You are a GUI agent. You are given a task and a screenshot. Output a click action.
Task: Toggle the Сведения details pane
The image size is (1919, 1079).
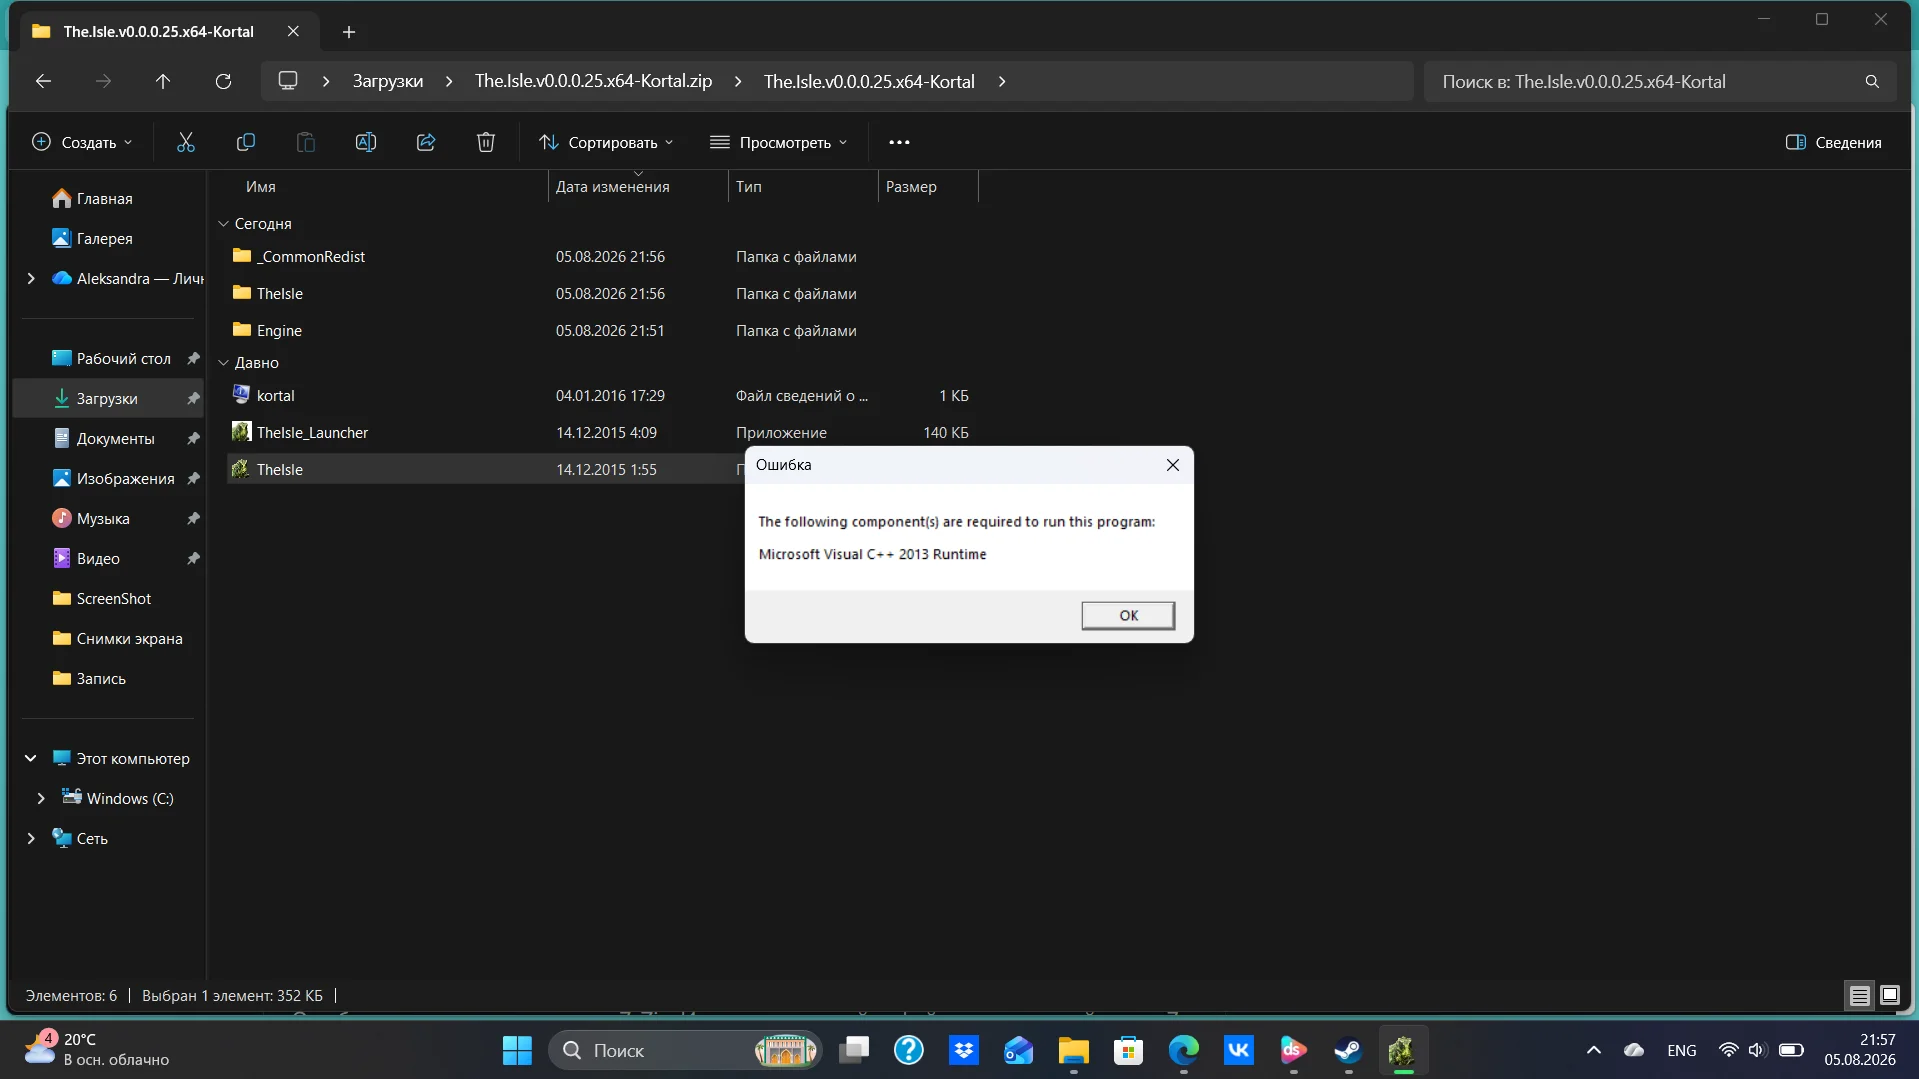1834,142
